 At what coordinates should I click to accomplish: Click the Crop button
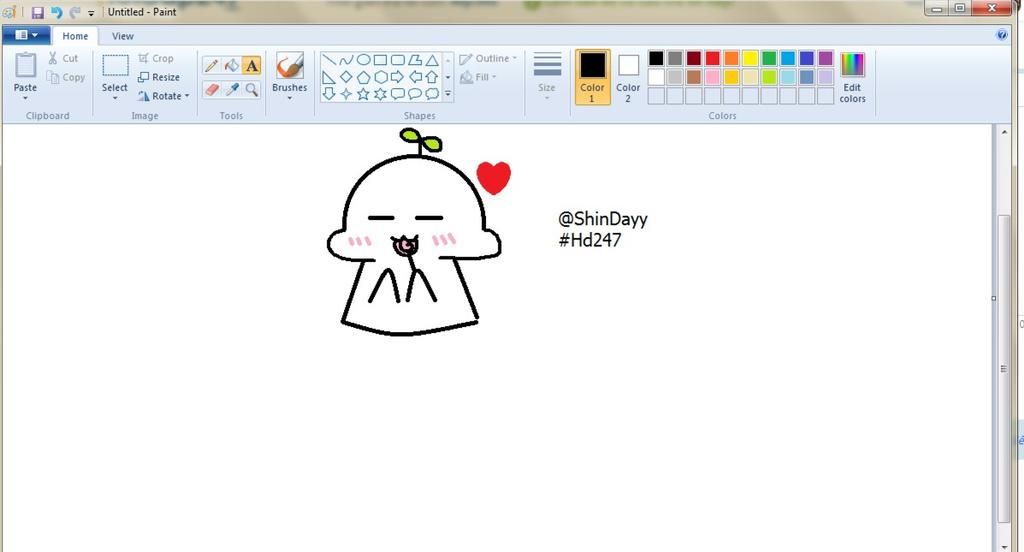tap(155, 58)
